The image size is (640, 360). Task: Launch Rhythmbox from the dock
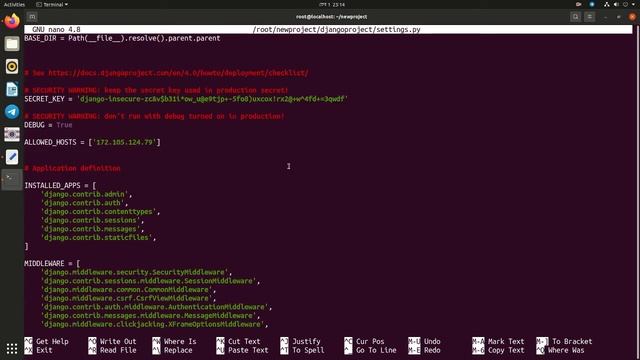[x=12, y=66]
